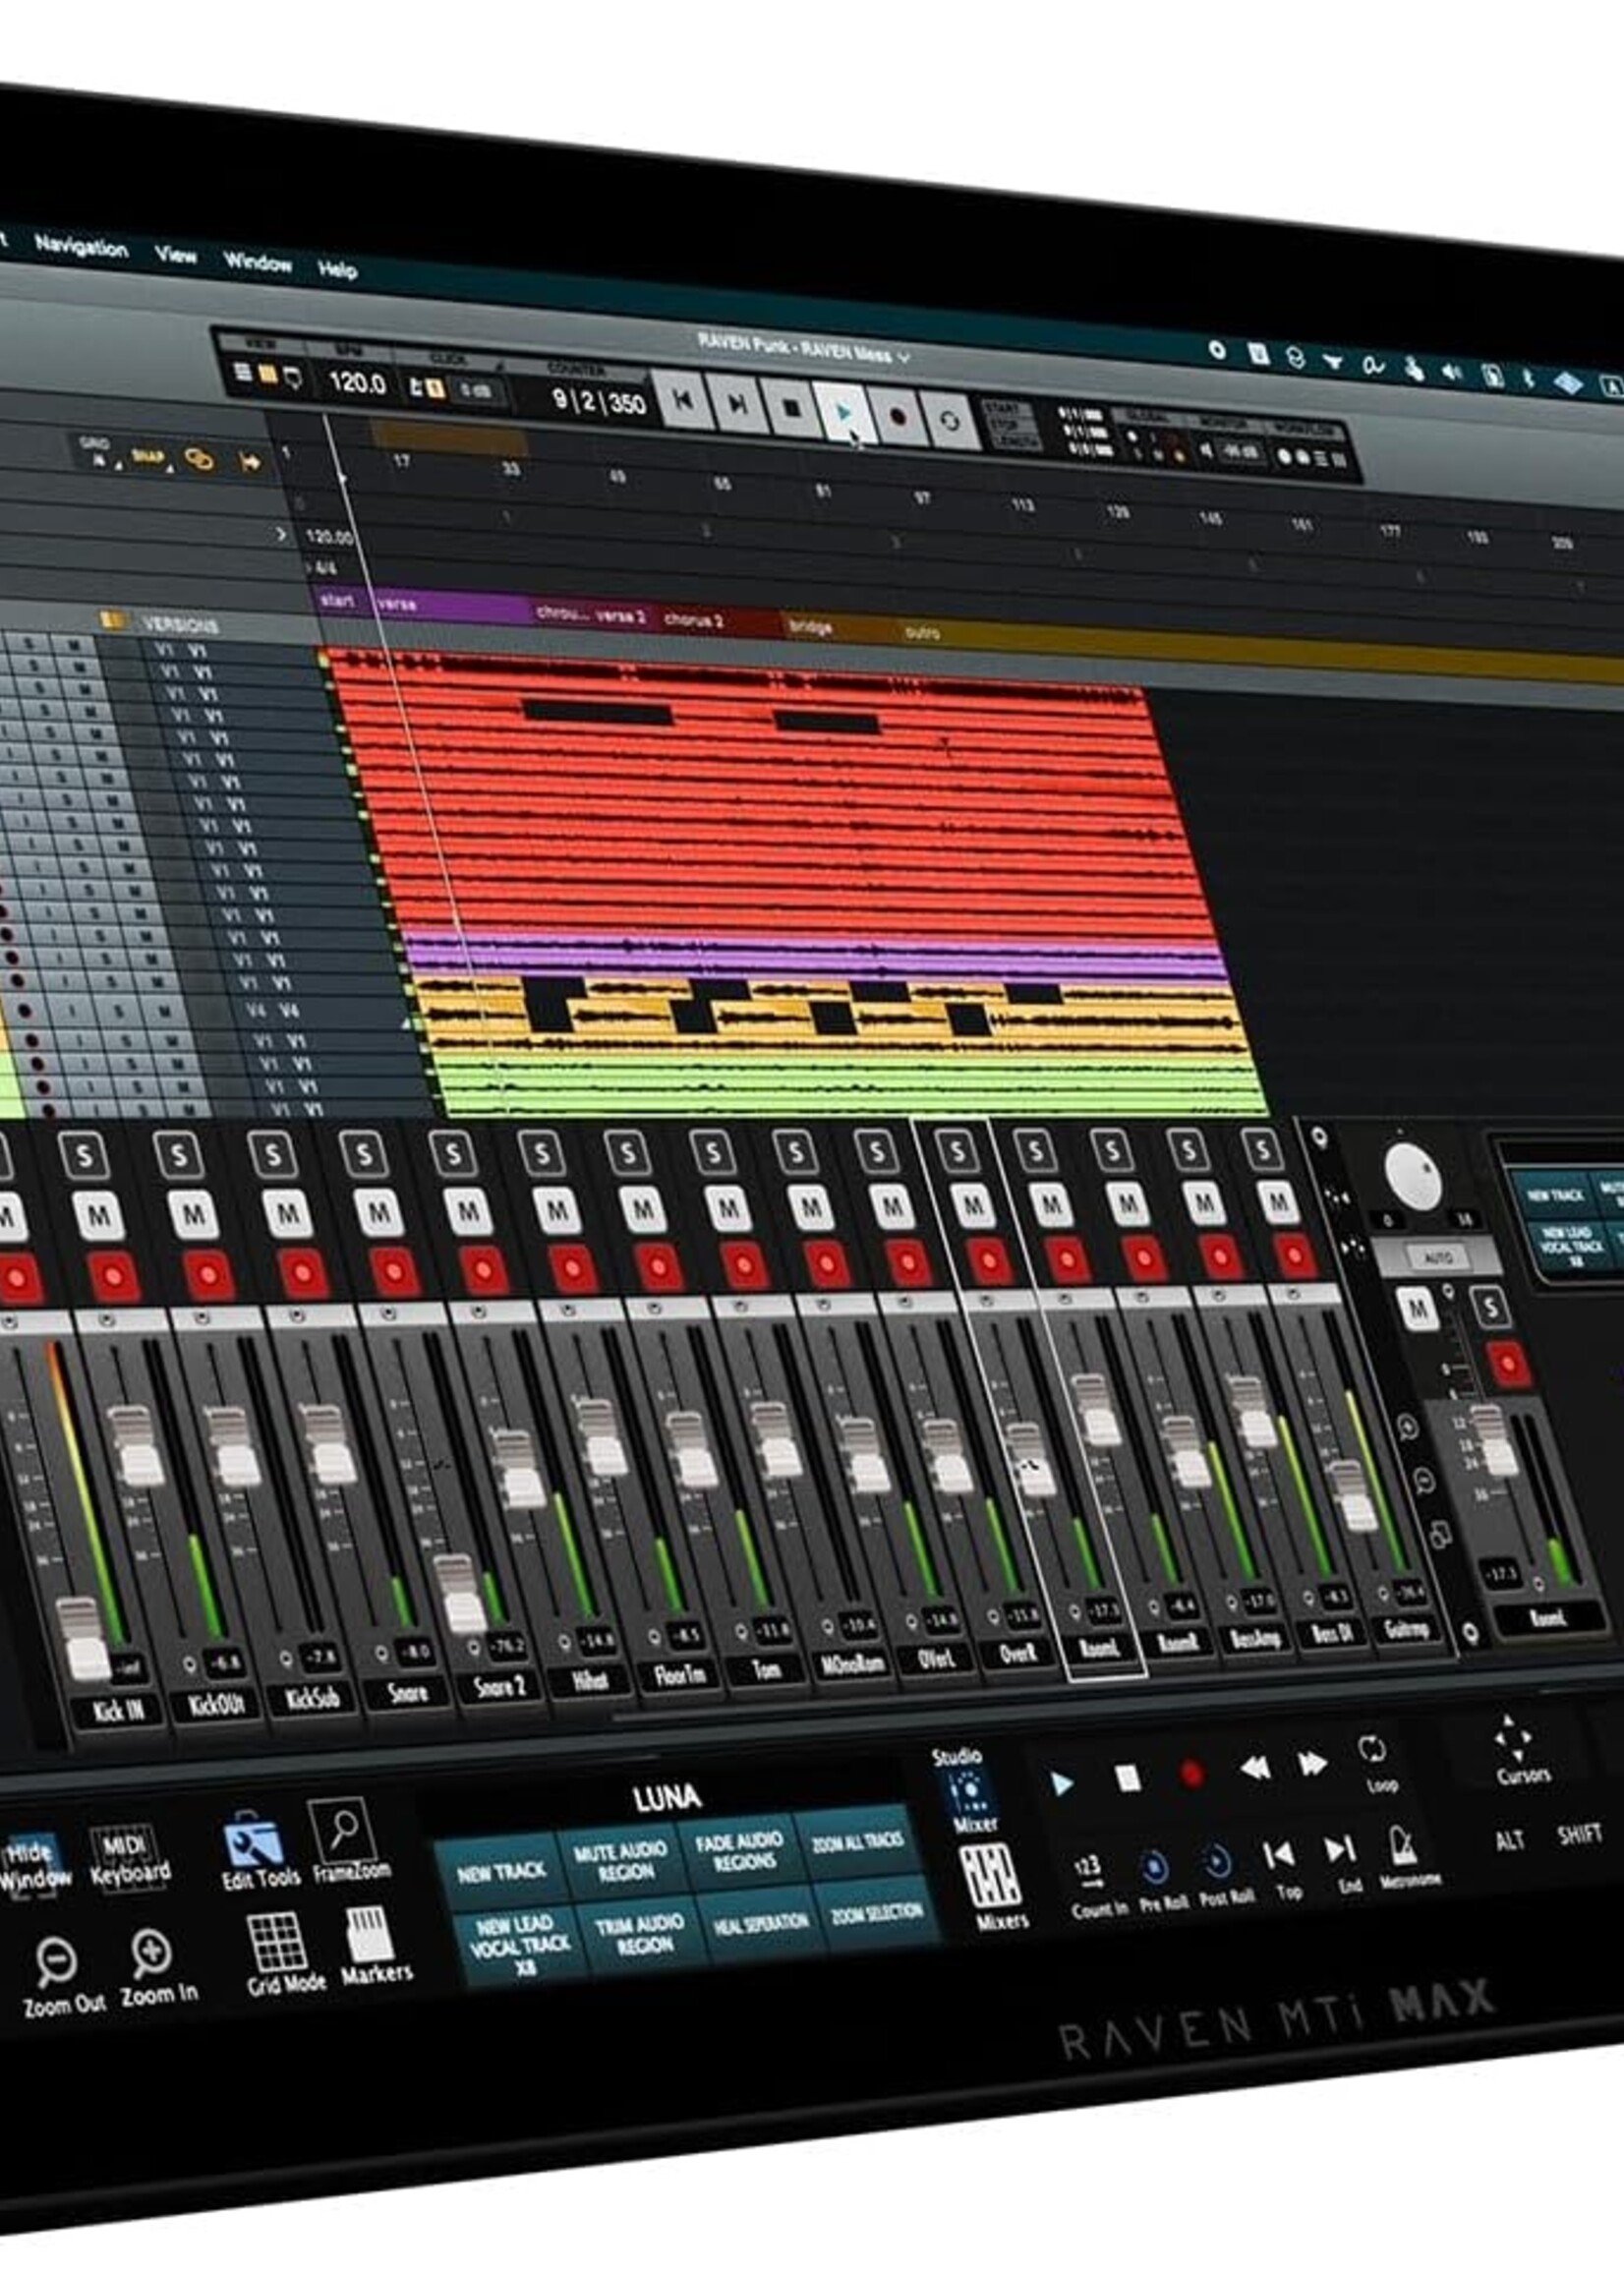Toggle the AUTO button above master strip
The width and height of the screenshot is (1624, 2274).
coord(1437,1257)
